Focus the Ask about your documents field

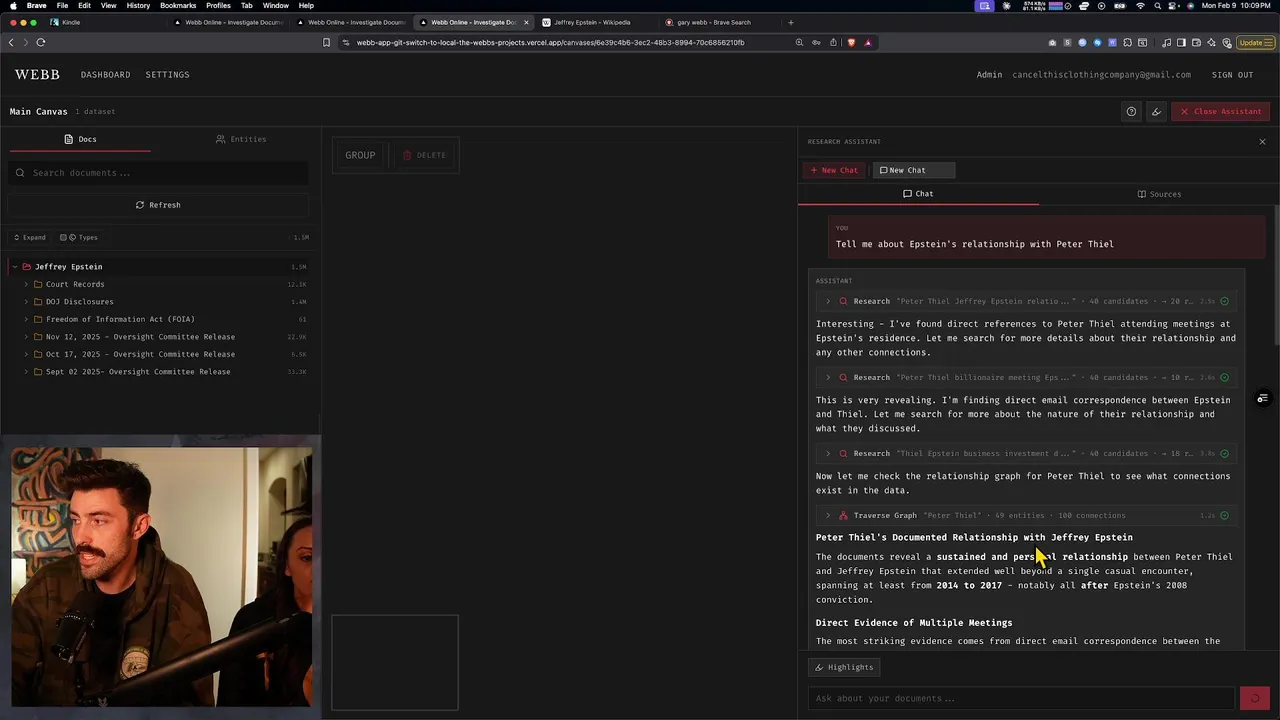(1021, 698)
